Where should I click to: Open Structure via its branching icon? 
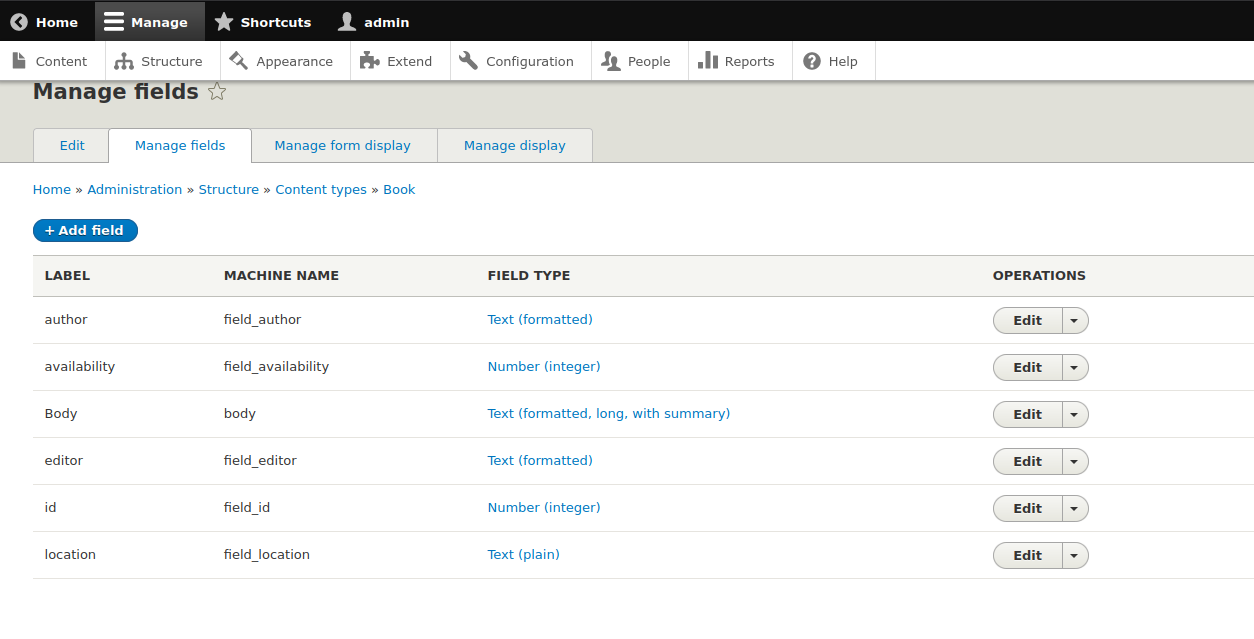tap(124, 61)
